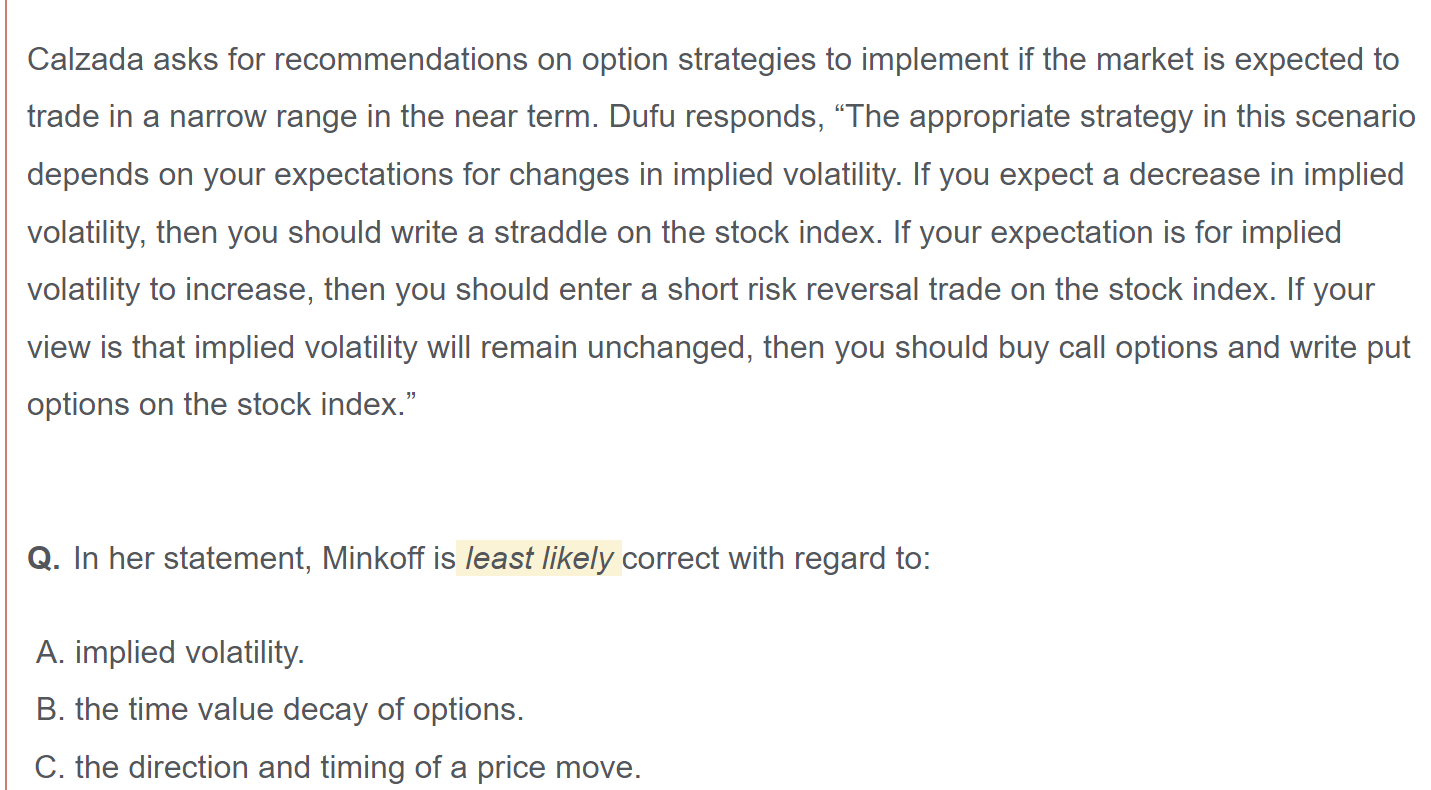This screenshot has width=1431, height=790.
Task: Choose answer B, time value decay of options
Action: click(280, 710)
